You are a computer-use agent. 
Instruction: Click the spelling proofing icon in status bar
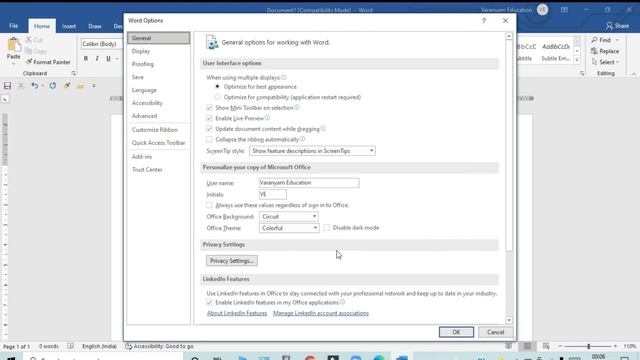point(71,346)
